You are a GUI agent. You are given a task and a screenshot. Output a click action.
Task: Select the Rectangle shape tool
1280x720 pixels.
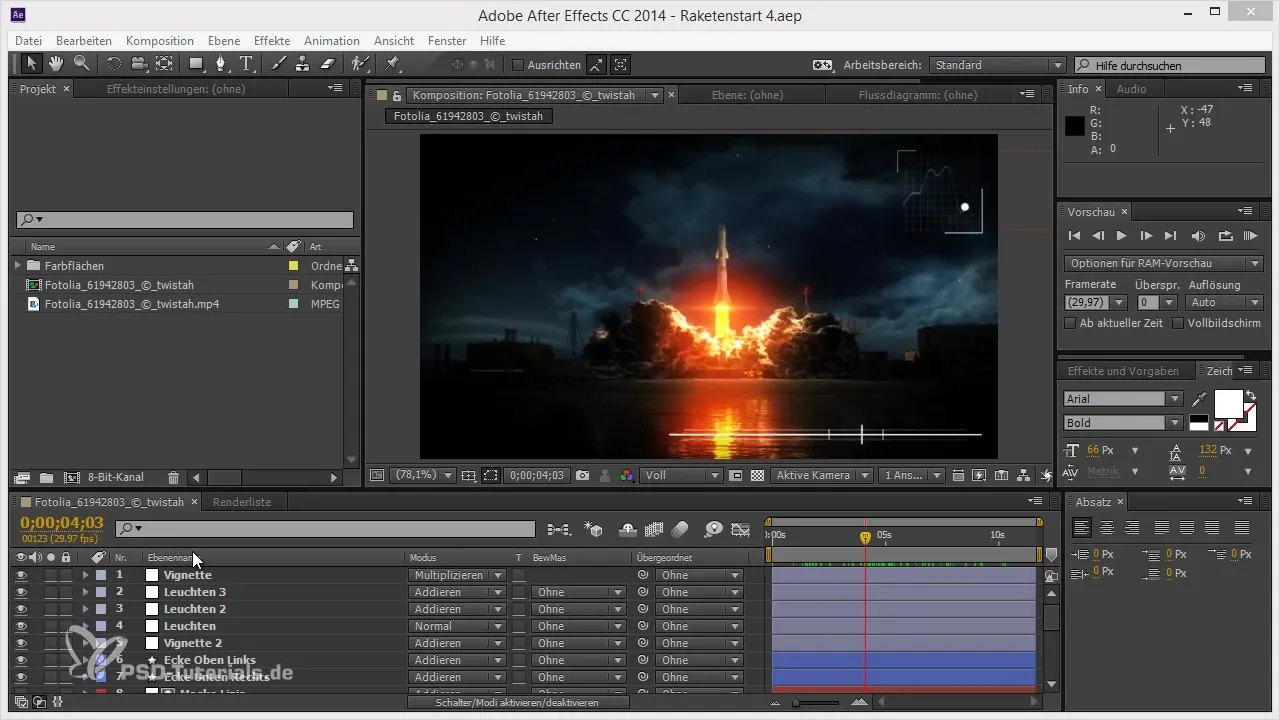click(x=197, y=64)
